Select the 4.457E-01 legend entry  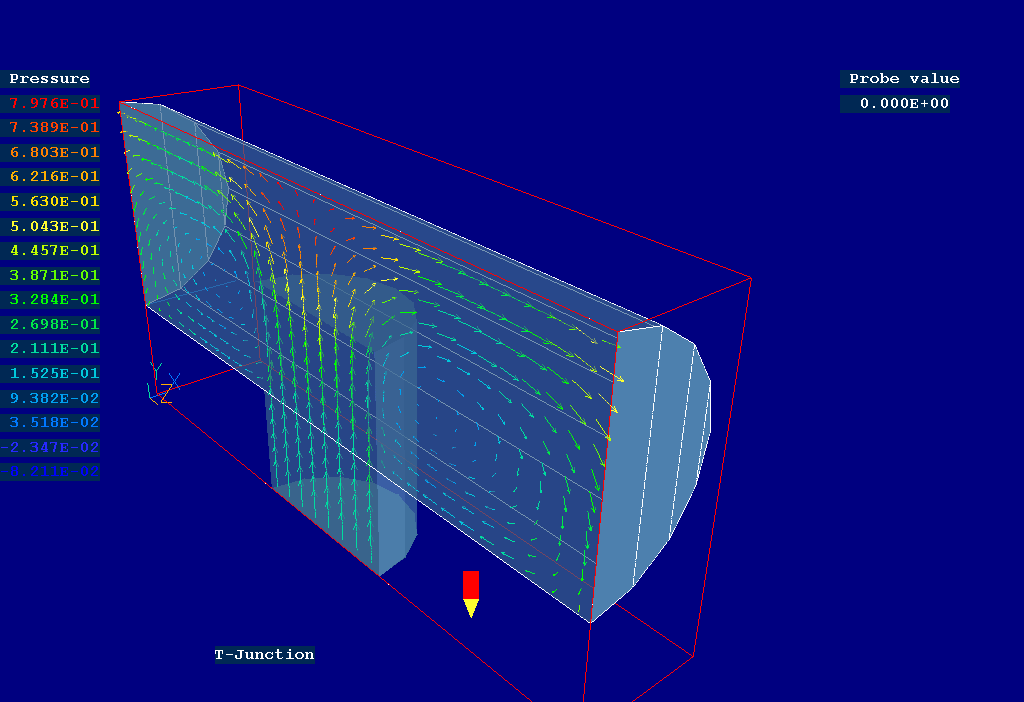click(54, 250)
